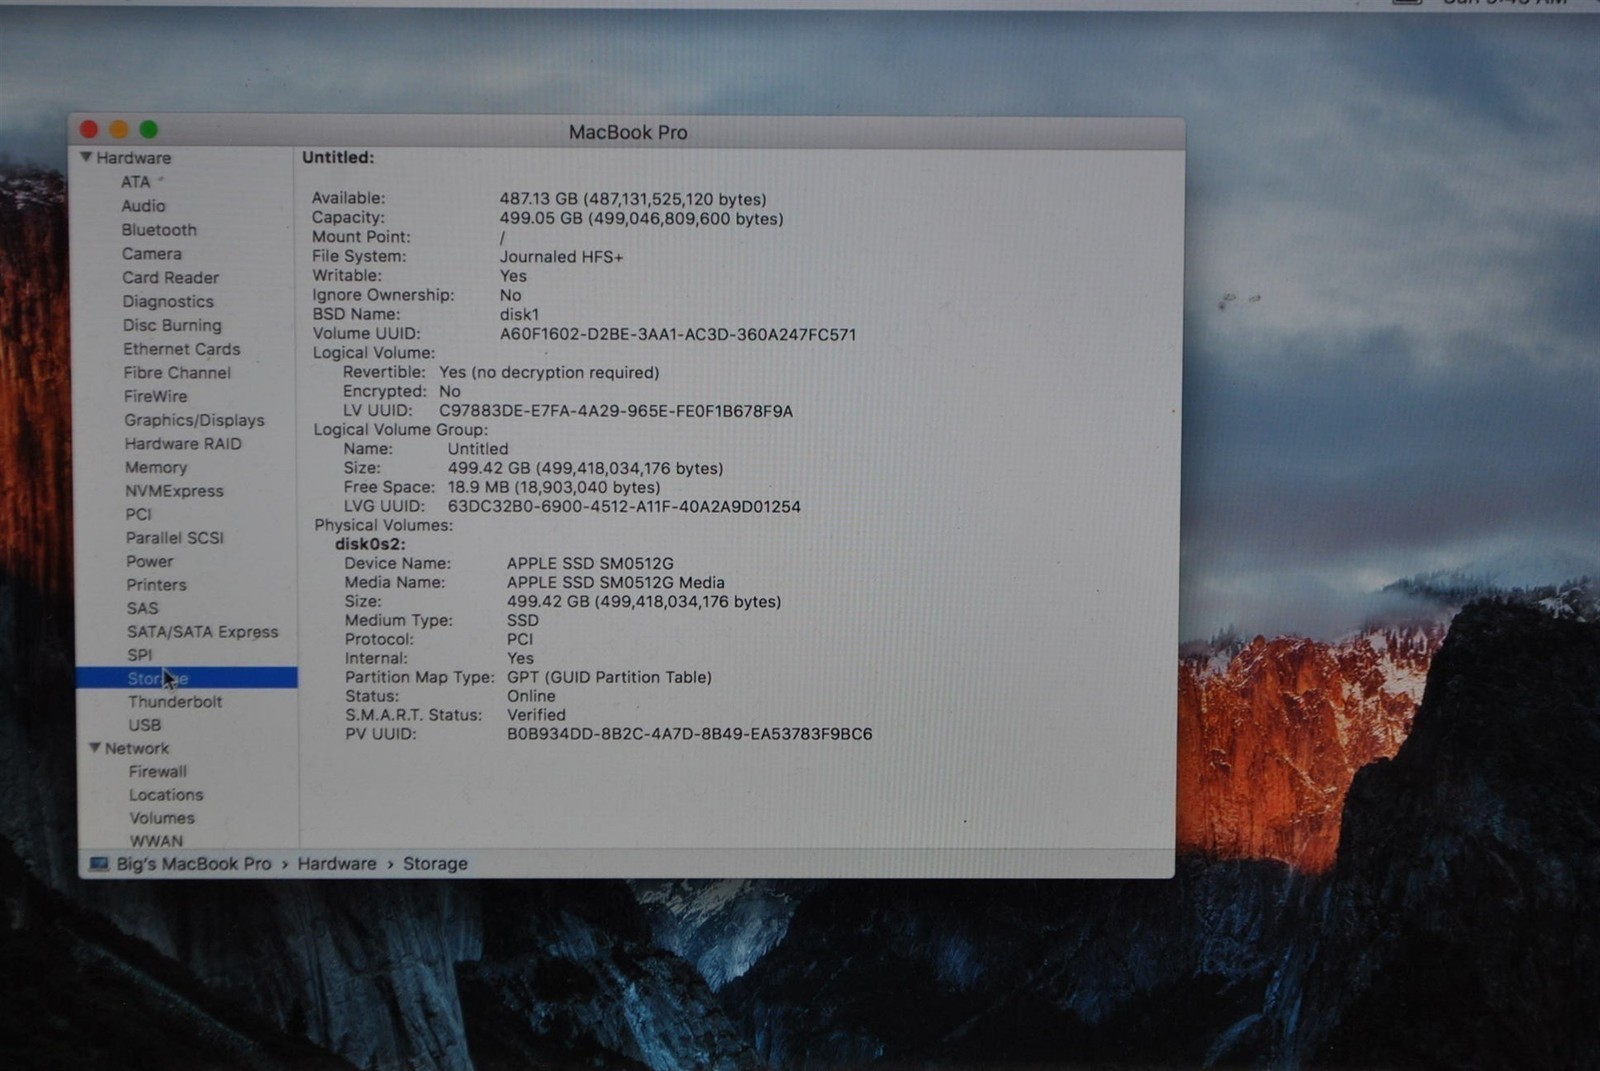Select the highlighted Storage entry
This screenshot has height=1071, width=1600.
pos(187,678)
